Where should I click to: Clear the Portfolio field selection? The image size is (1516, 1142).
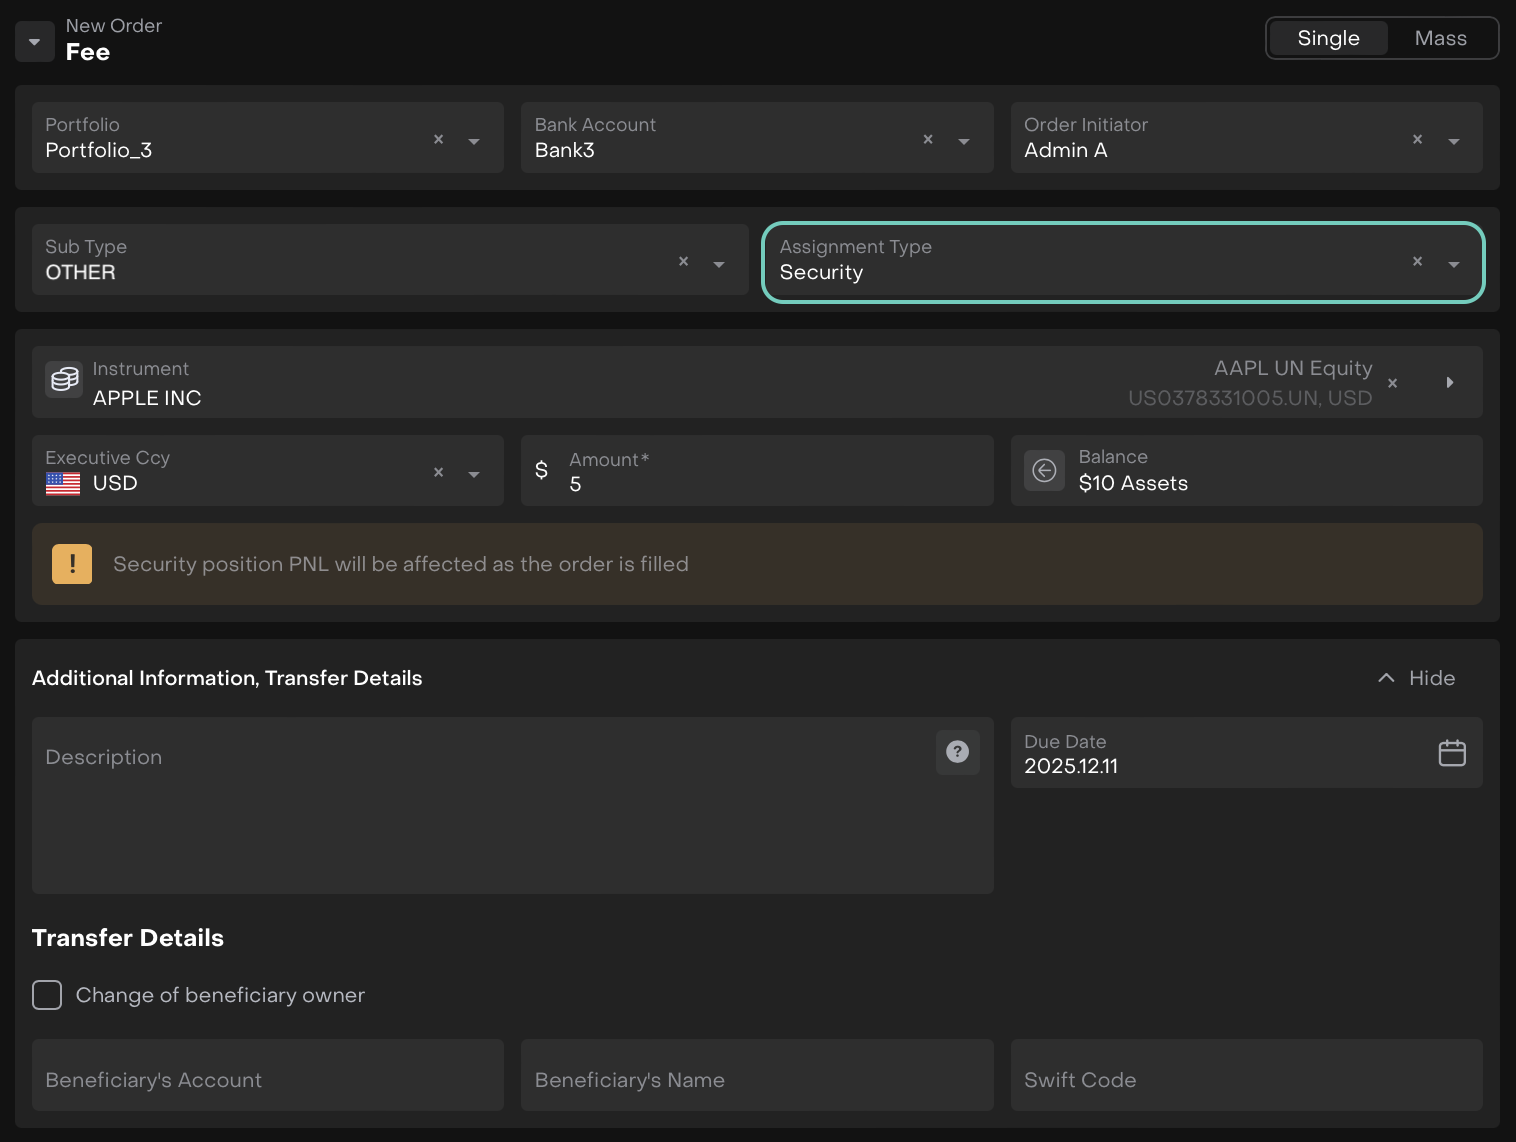pos(438,140)
